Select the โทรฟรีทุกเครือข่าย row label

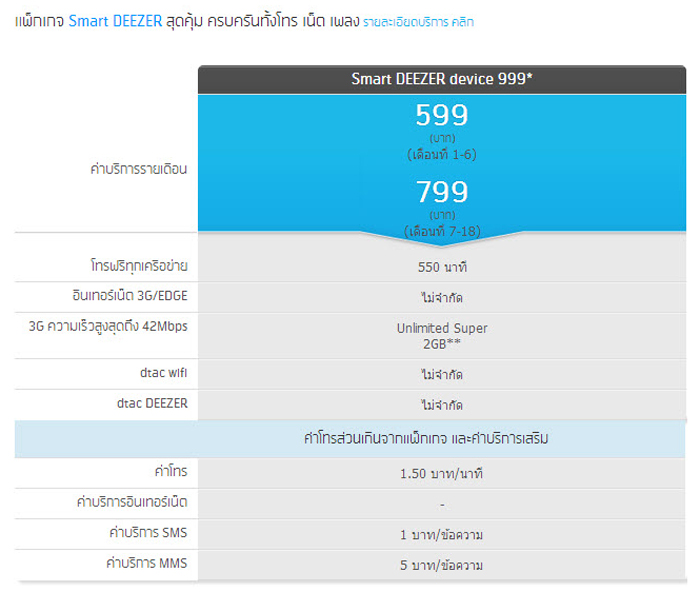click(x=137, y=267)
